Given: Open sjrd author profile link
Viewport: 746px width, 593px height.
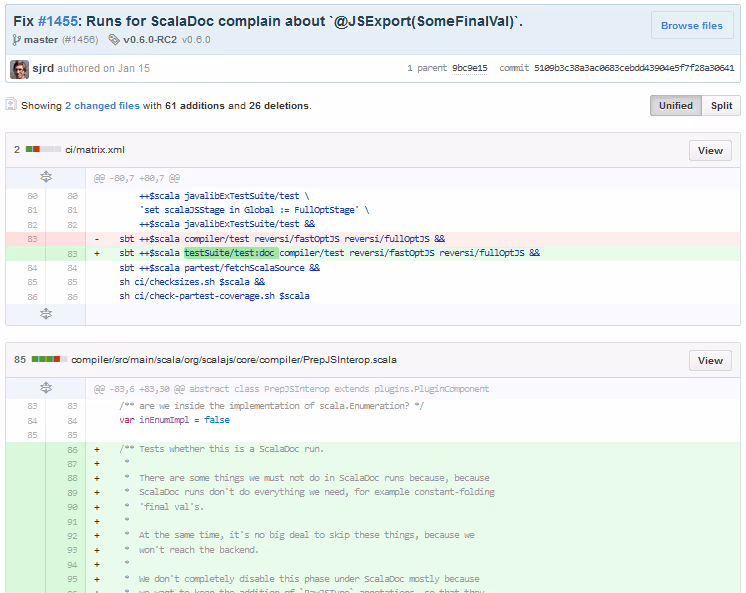Looking at the screenshot, I should (x=43, y=69).
